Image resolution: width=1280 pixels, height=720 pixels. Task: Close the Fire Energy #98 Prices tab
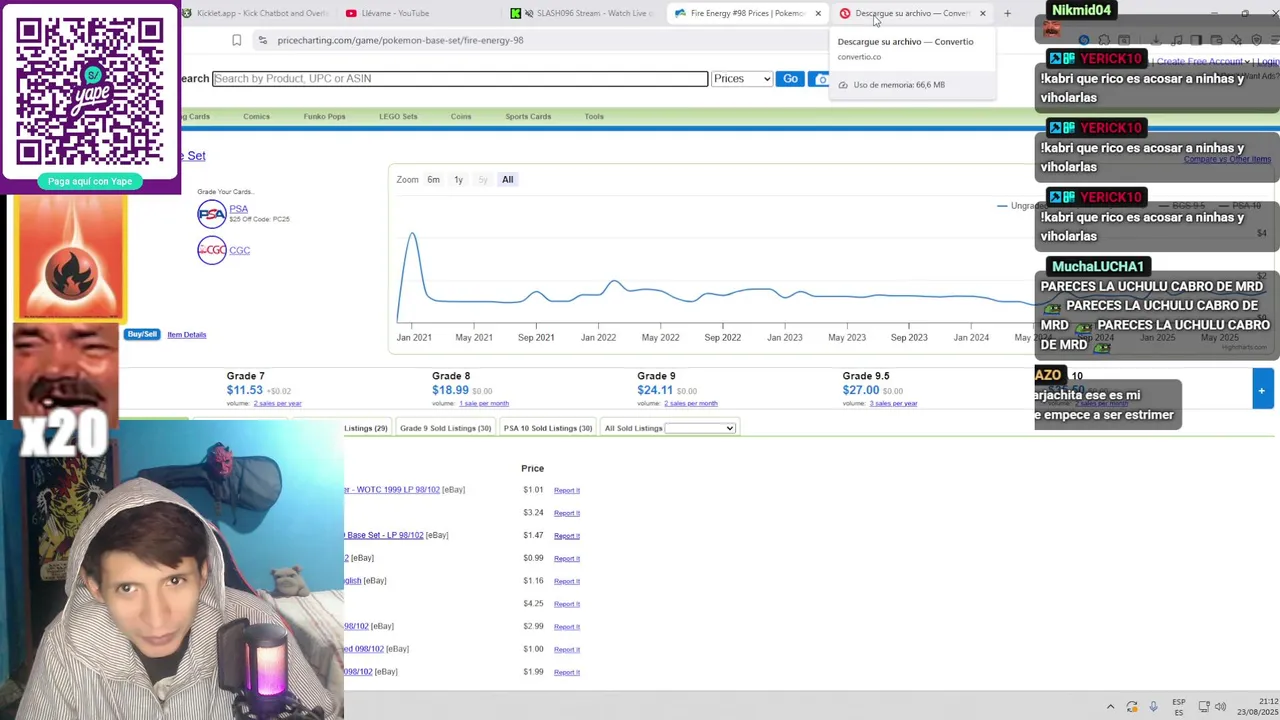tap(818, 13)
